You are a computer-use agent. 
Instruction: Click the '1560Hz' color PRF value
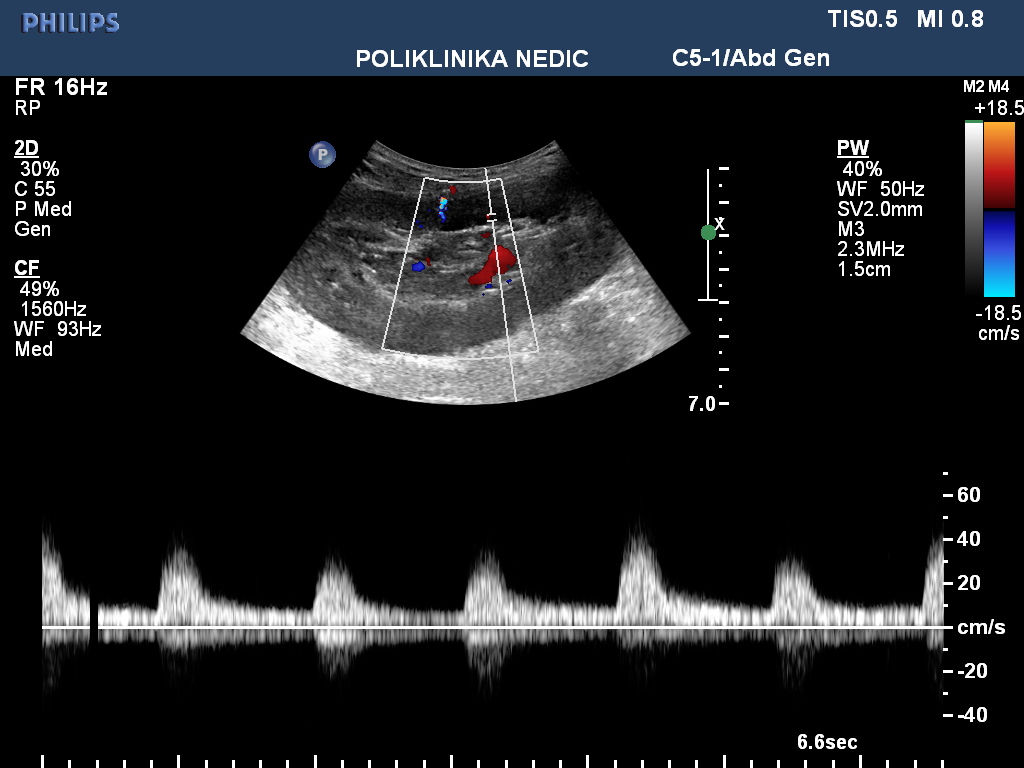tap(53, 309)
